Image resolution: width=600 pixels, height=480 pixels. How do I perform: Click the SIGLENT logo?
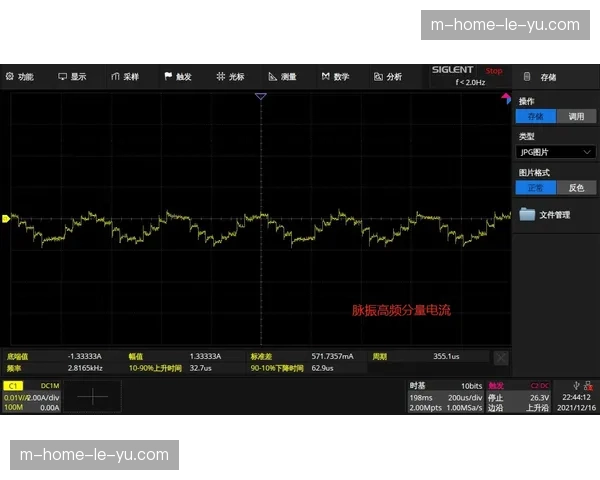(x=452, y=70)
